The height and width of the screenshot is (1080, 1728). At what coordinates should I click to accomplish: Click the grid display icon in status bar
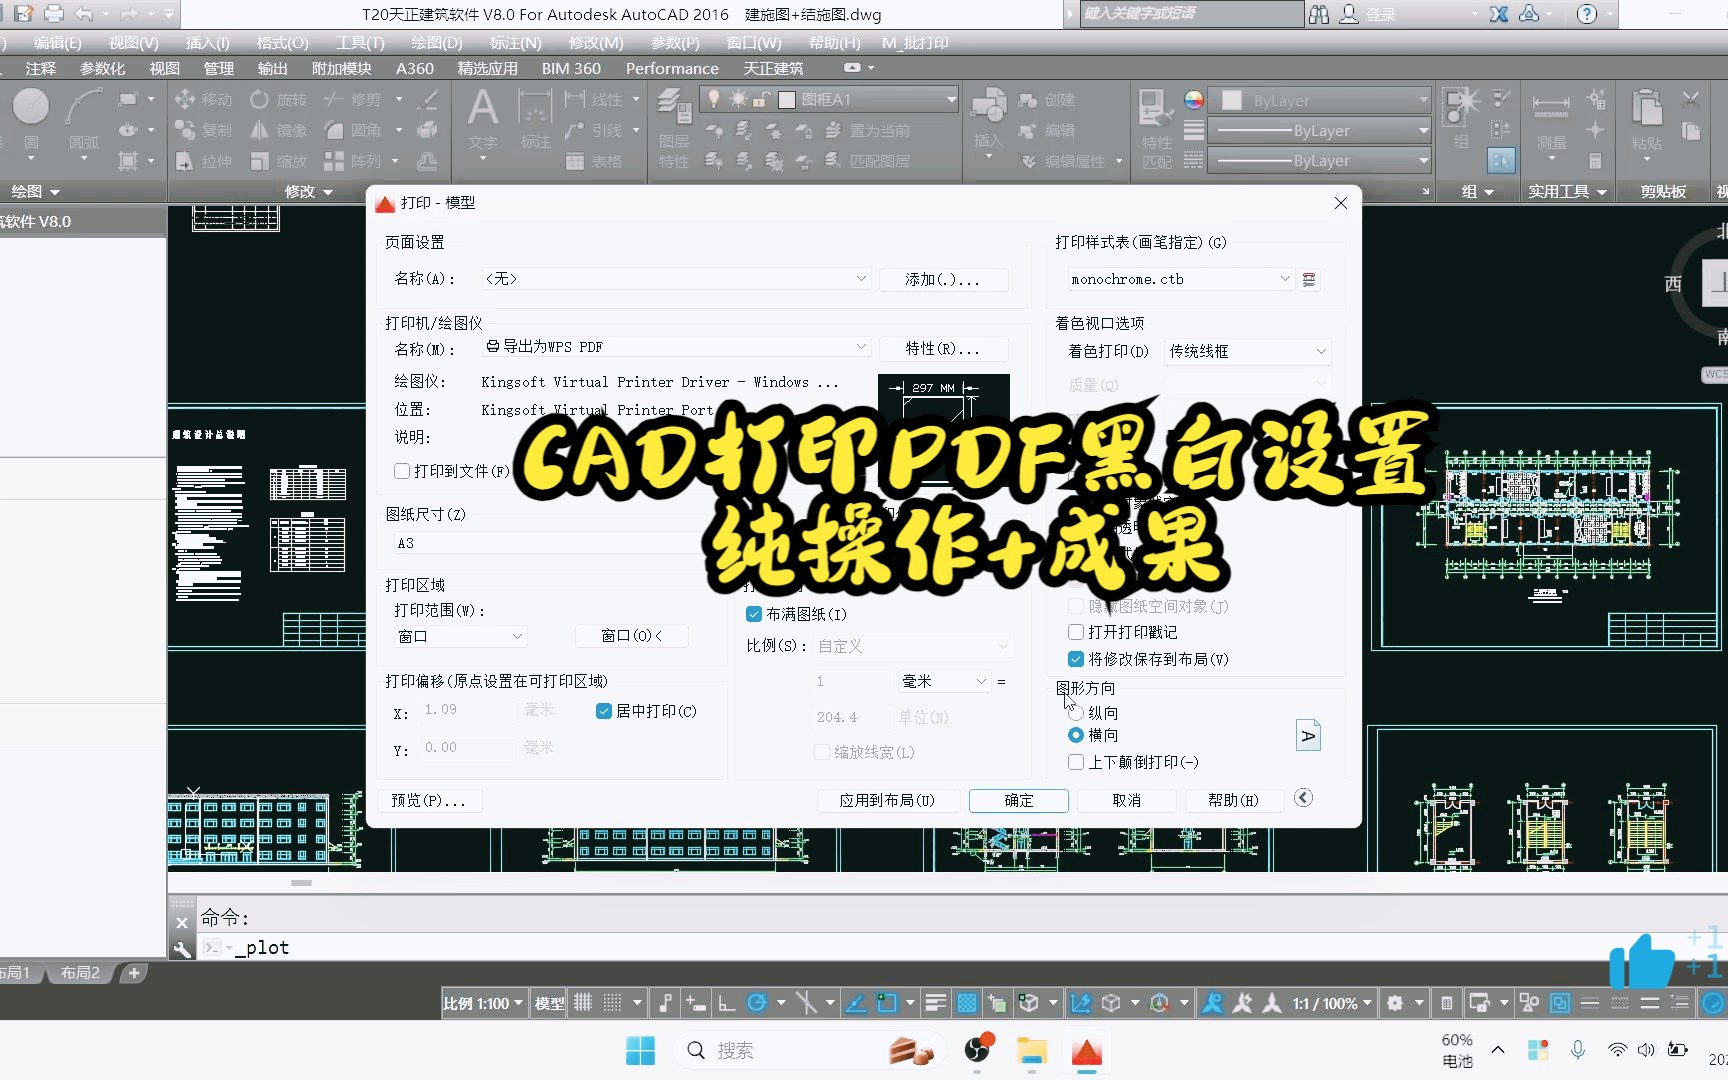coord(583,1002)
